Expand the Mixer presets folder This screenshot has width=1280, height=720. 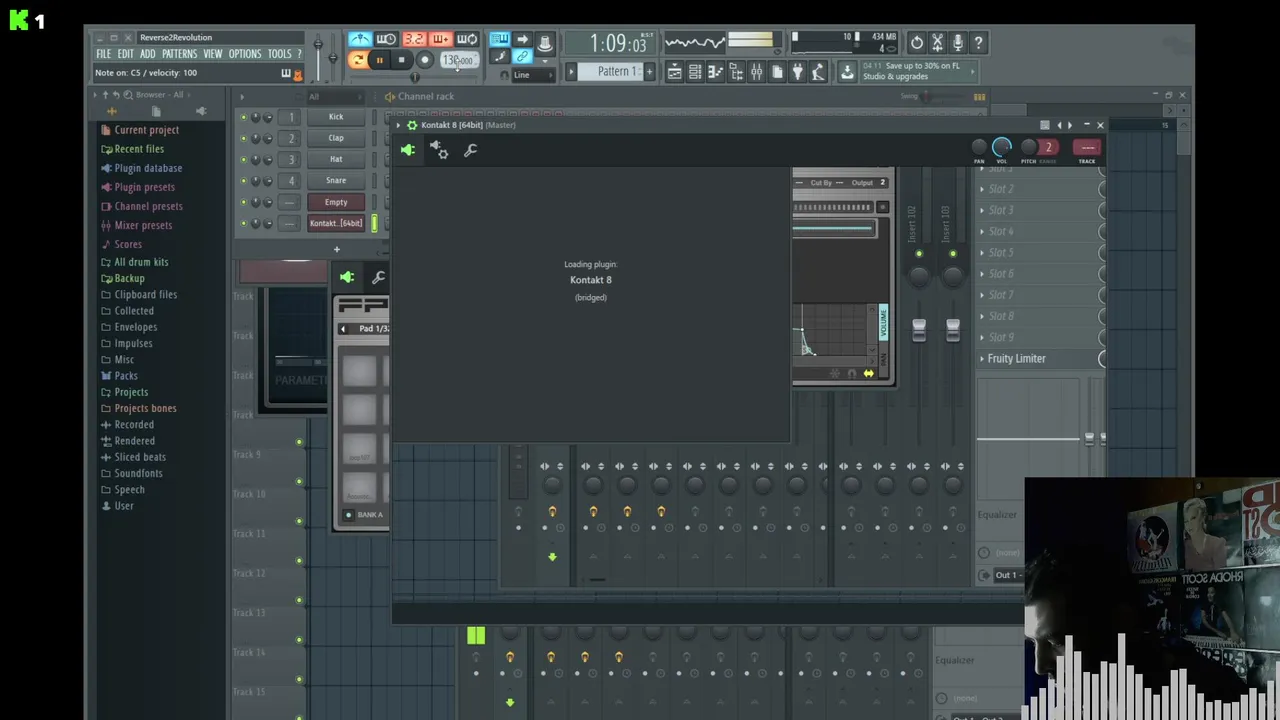click(143, 225)
